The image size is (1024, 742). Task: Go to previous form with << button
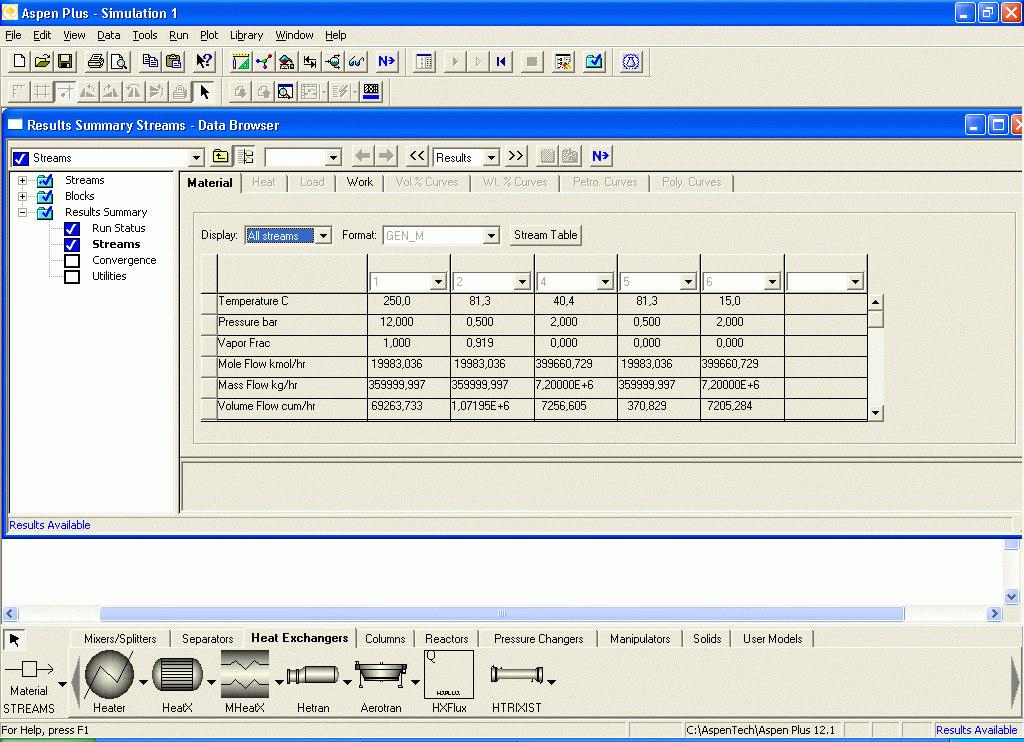tap(417, 156)
